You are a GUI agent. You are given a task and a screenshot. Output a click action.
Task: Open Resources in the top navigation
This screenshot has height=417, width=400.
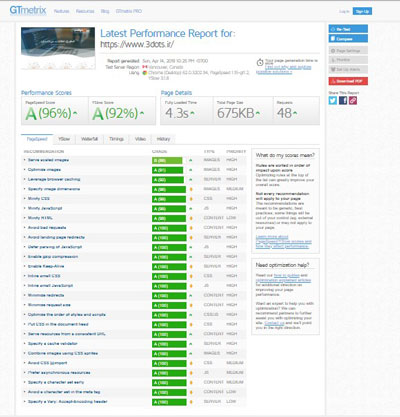(x=85, y=11)
